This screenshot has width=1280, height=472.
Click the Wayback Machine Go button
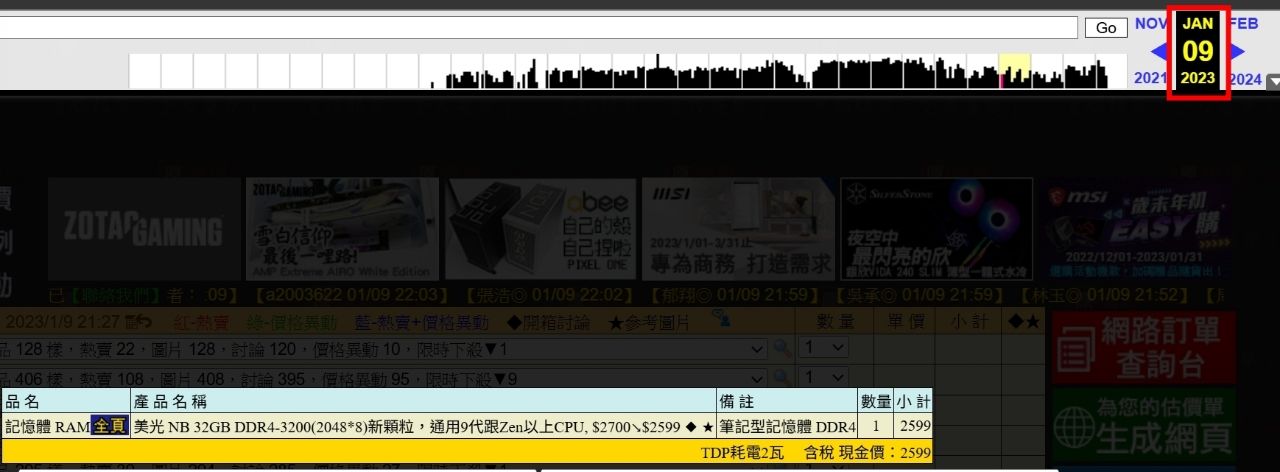pos(1106,28)
